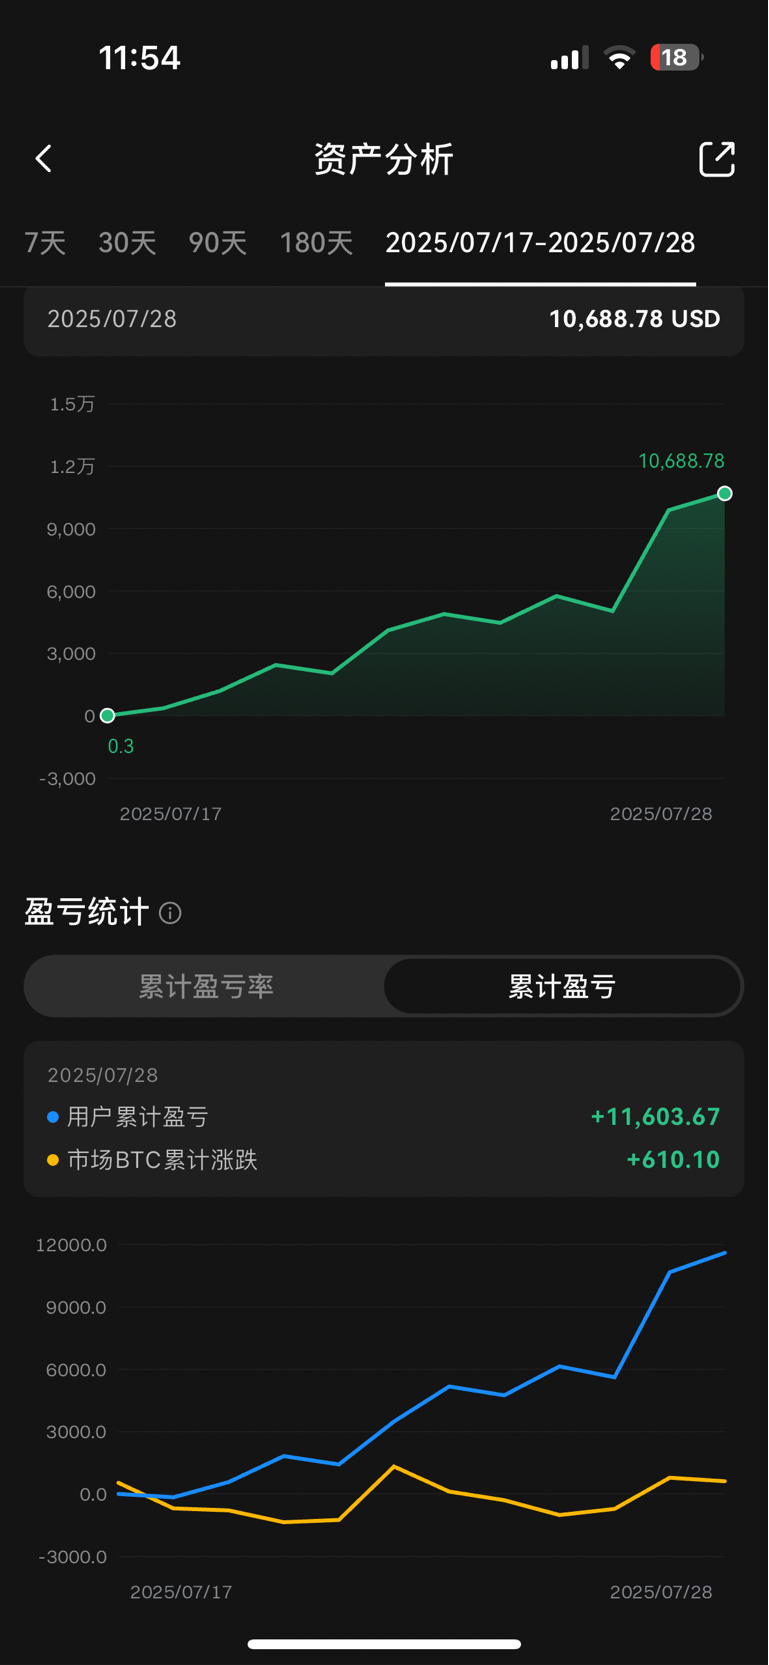769x1665 pixels.
Task: Tap the home indicator bar
Action: pos(384,1644)
